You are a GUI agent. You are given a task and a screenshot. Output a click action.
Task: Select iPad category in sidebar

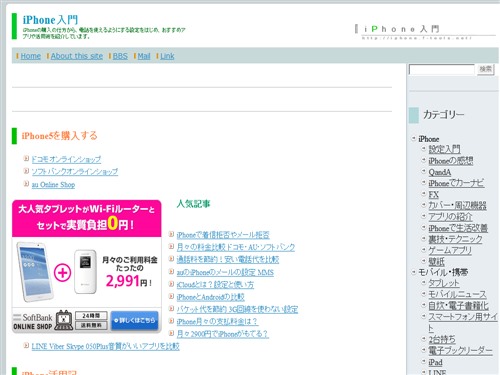coord(435,362)
